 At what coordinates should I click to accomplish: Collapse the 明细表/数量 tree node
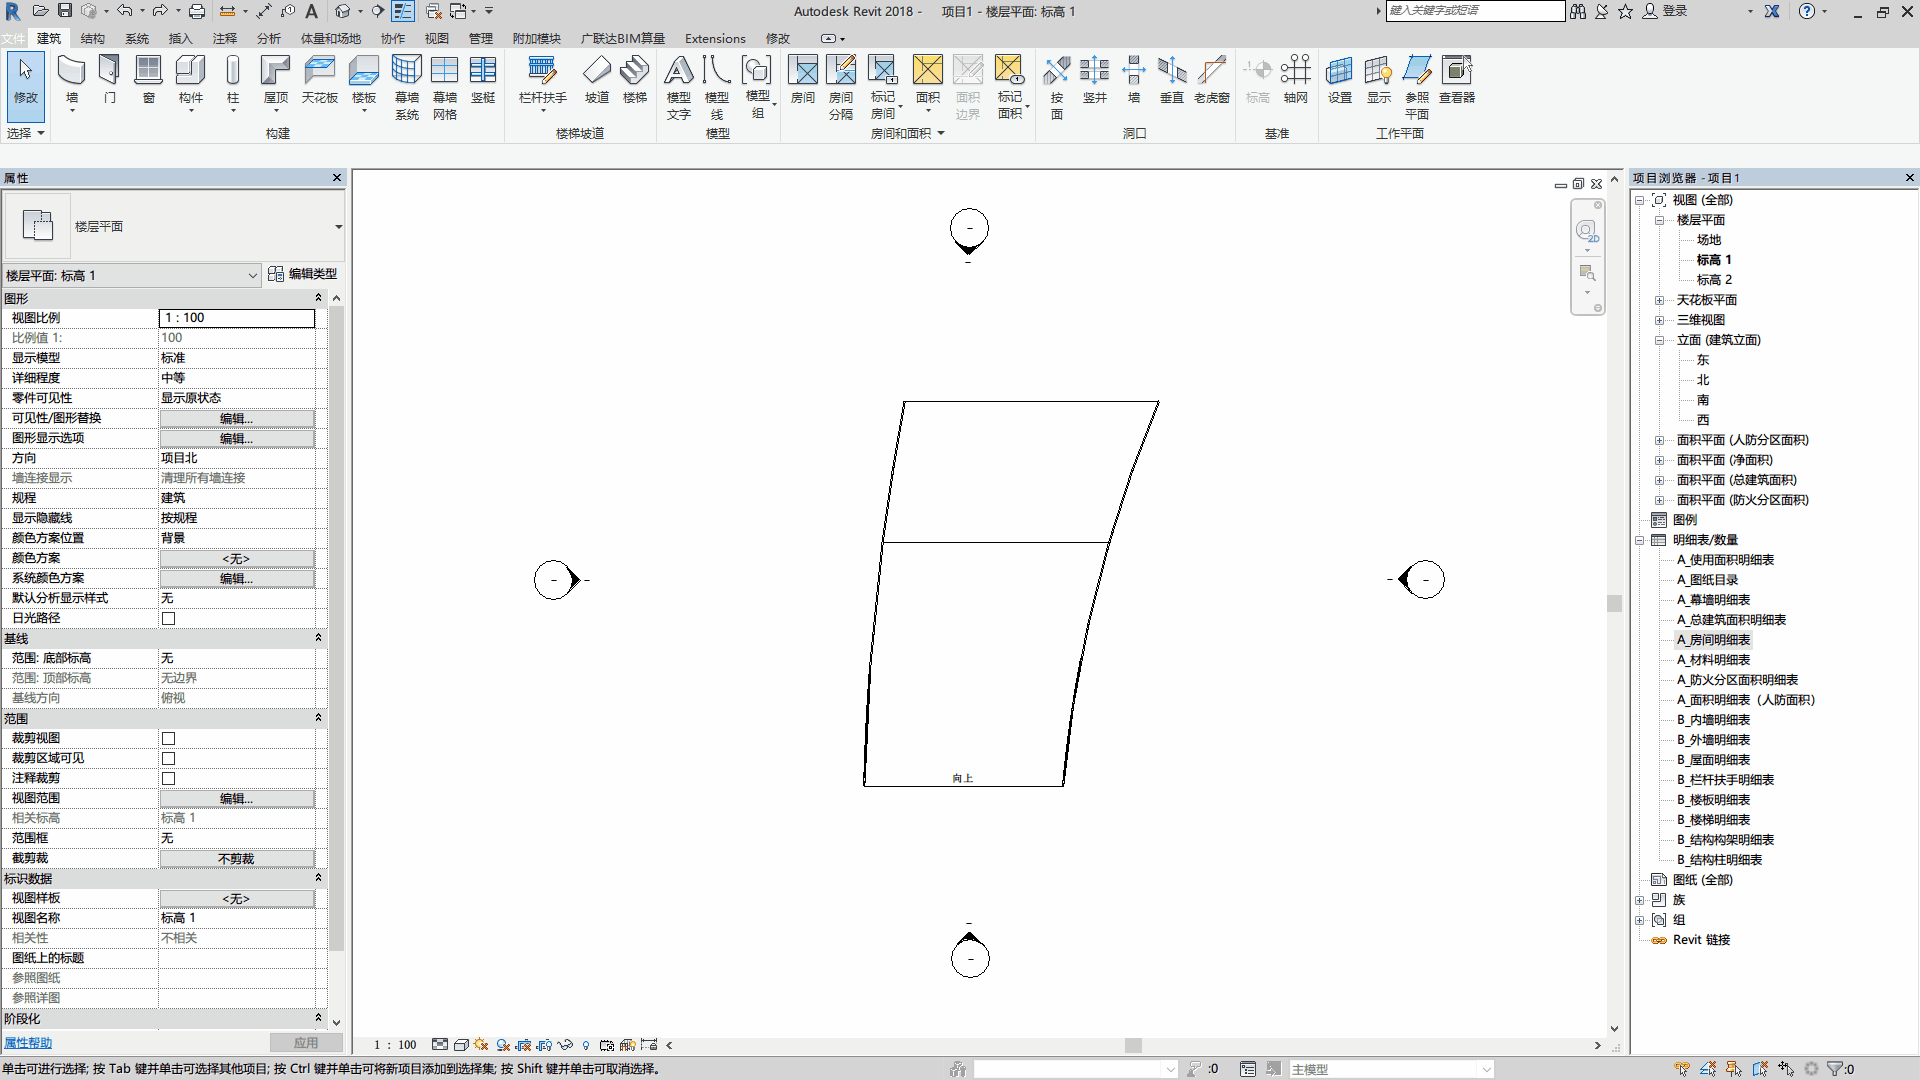(x=1640, y=540)
